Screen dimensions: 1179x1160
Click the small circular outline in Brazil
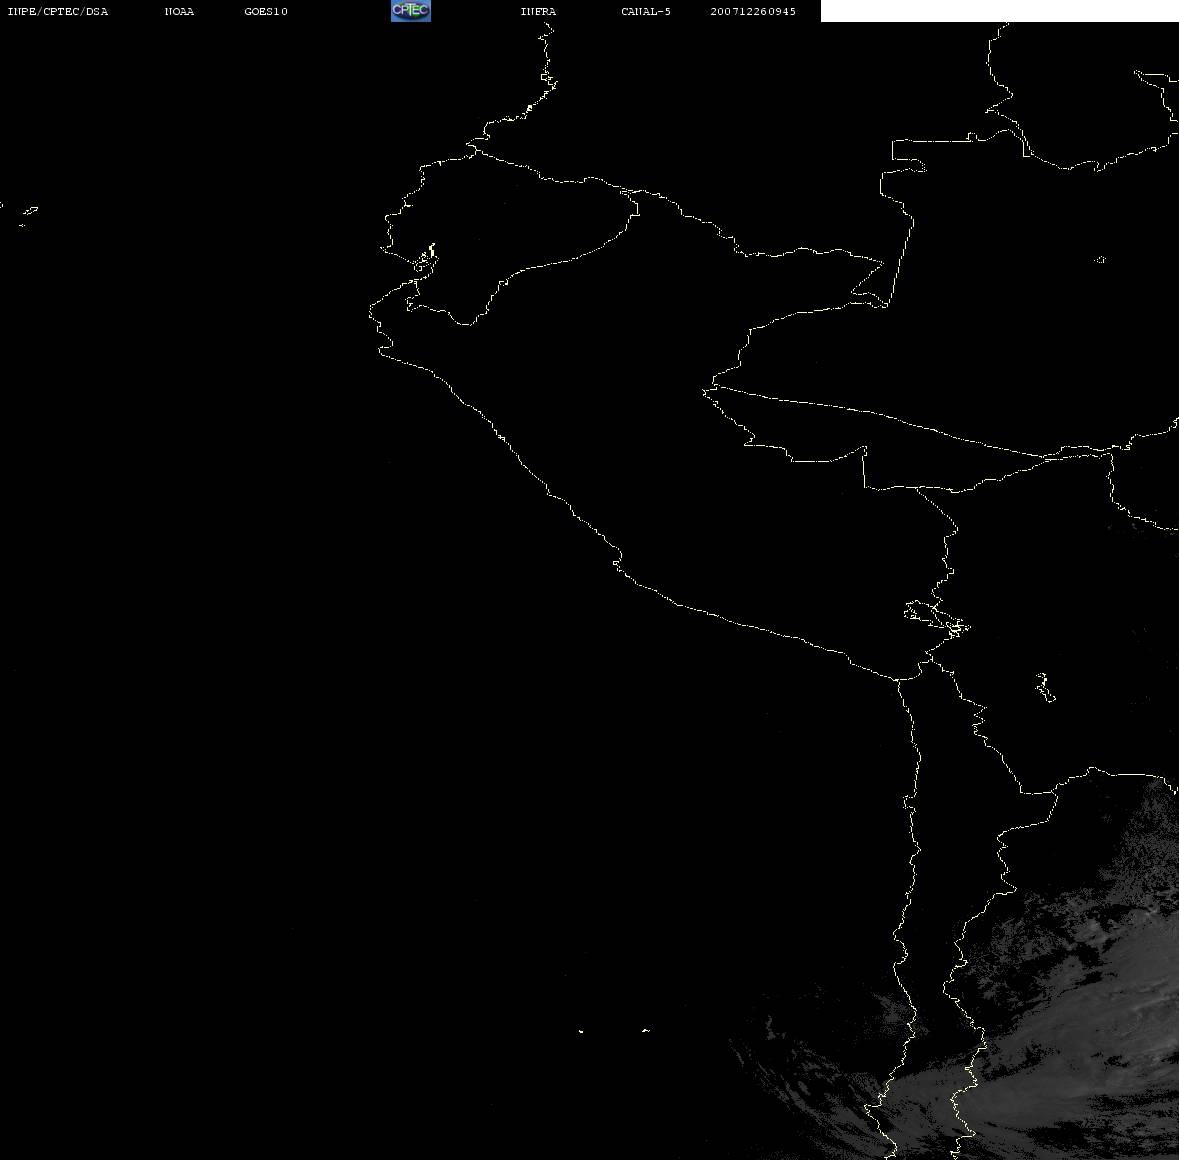(1100, 260)
